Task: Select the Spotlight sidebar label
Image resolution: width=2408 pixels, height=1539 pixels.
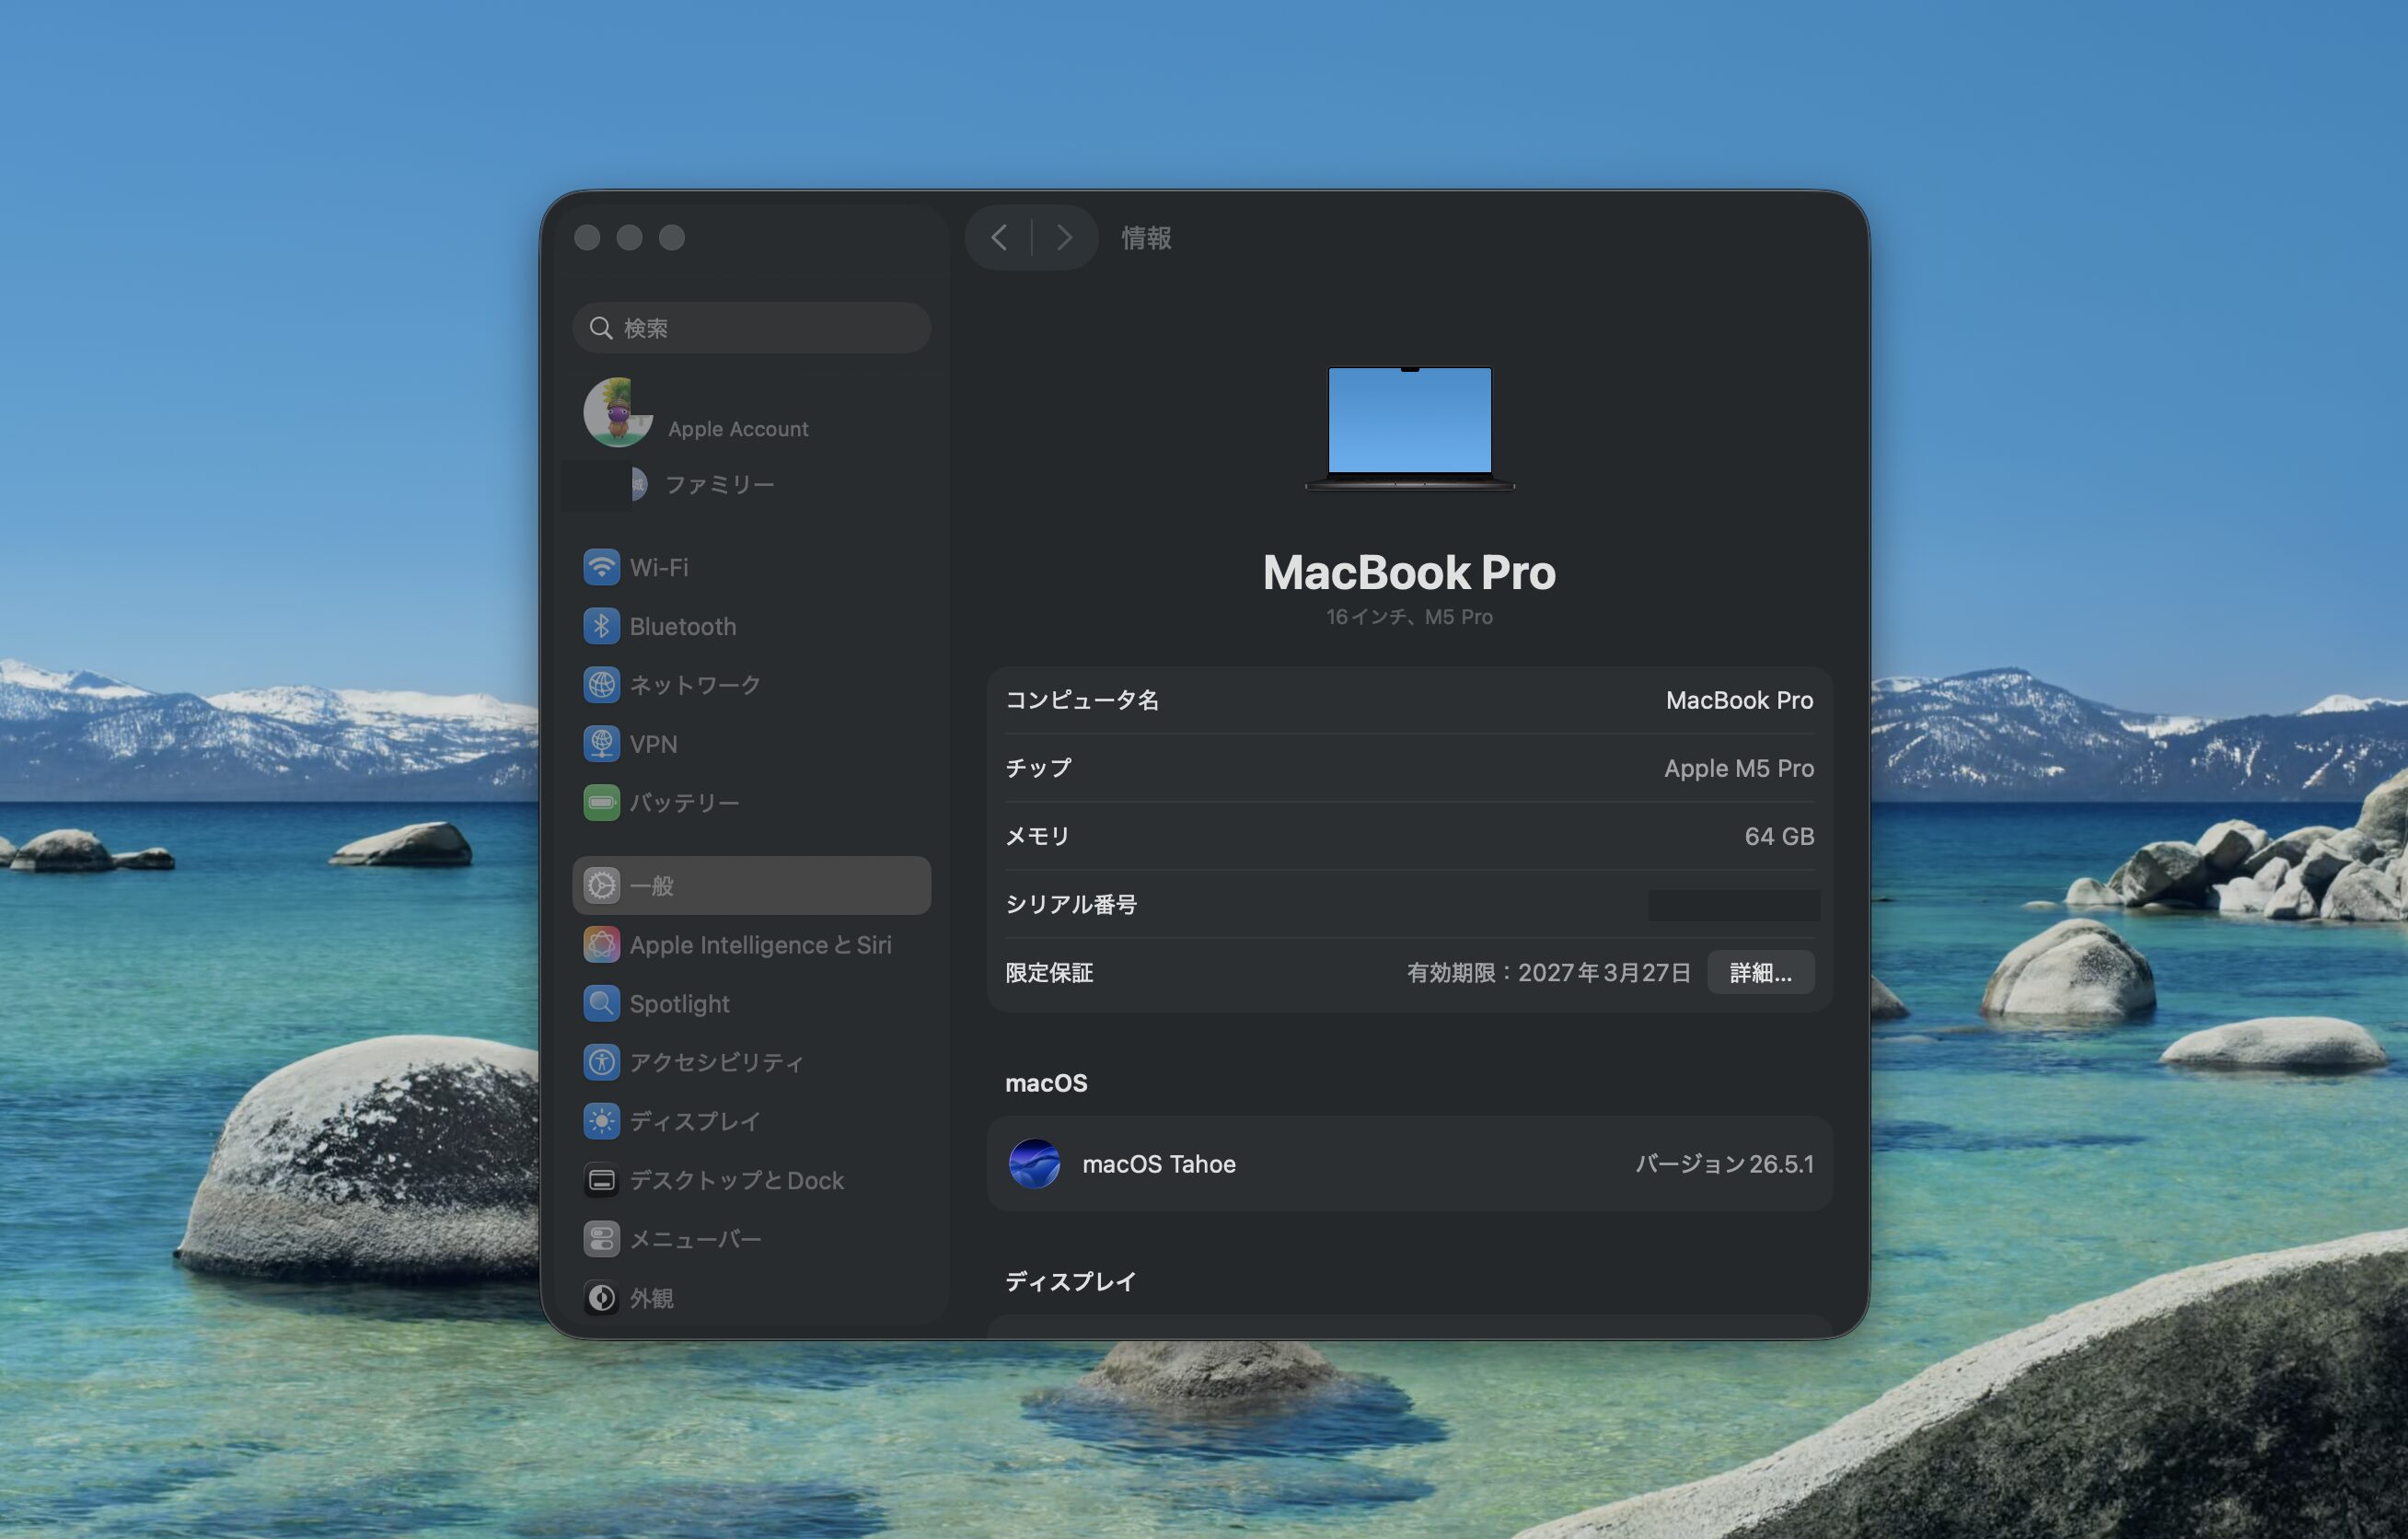Action: point(680,1004)
